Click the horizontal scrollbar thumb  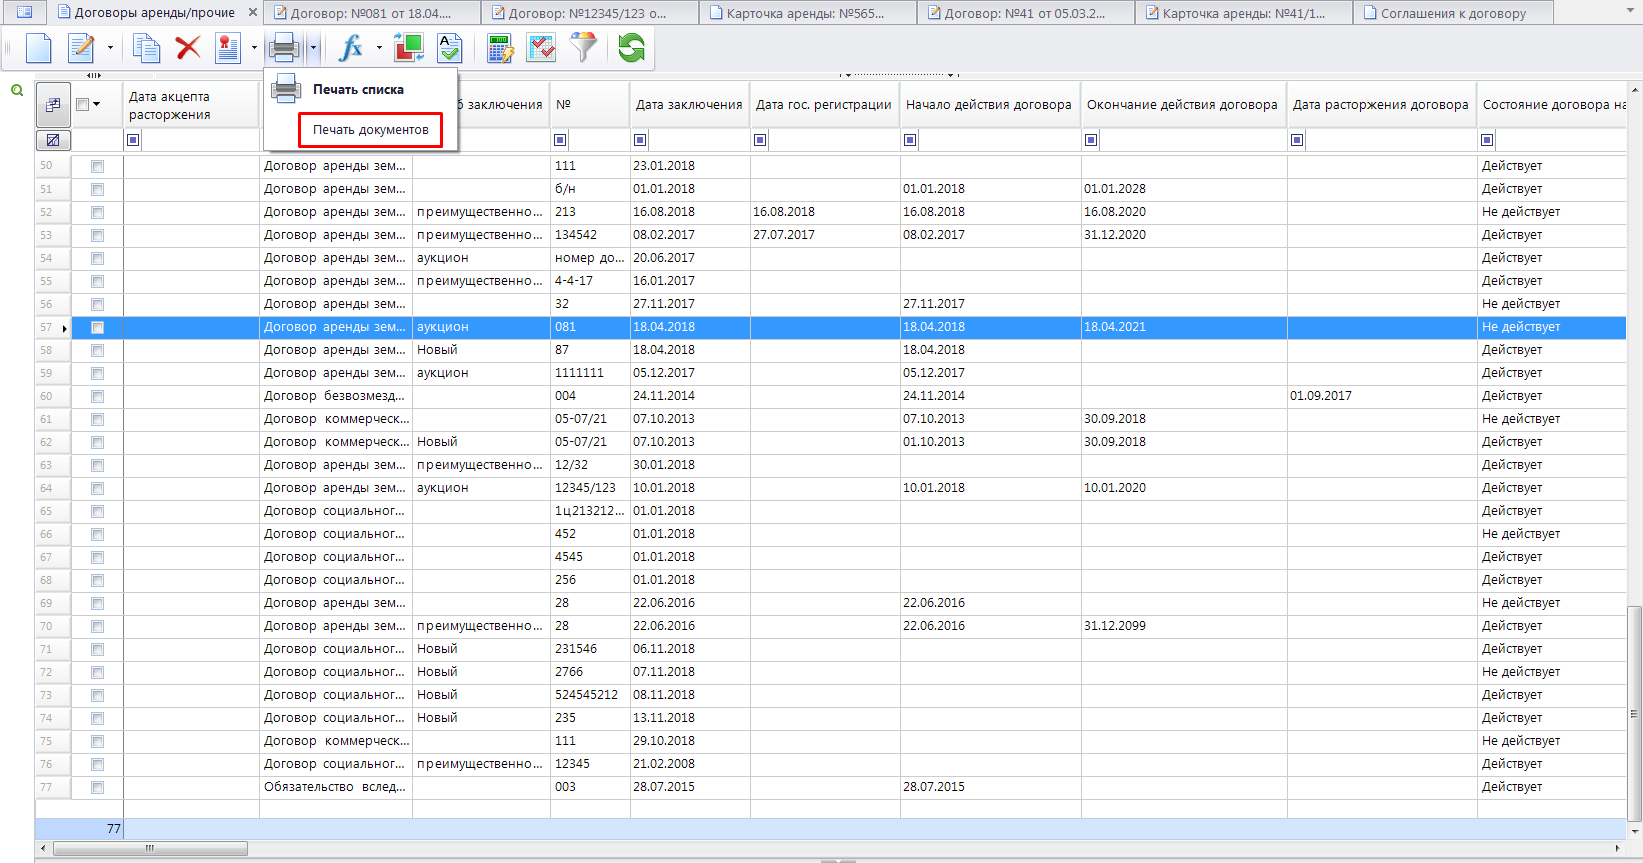click(x=150, y=848)
